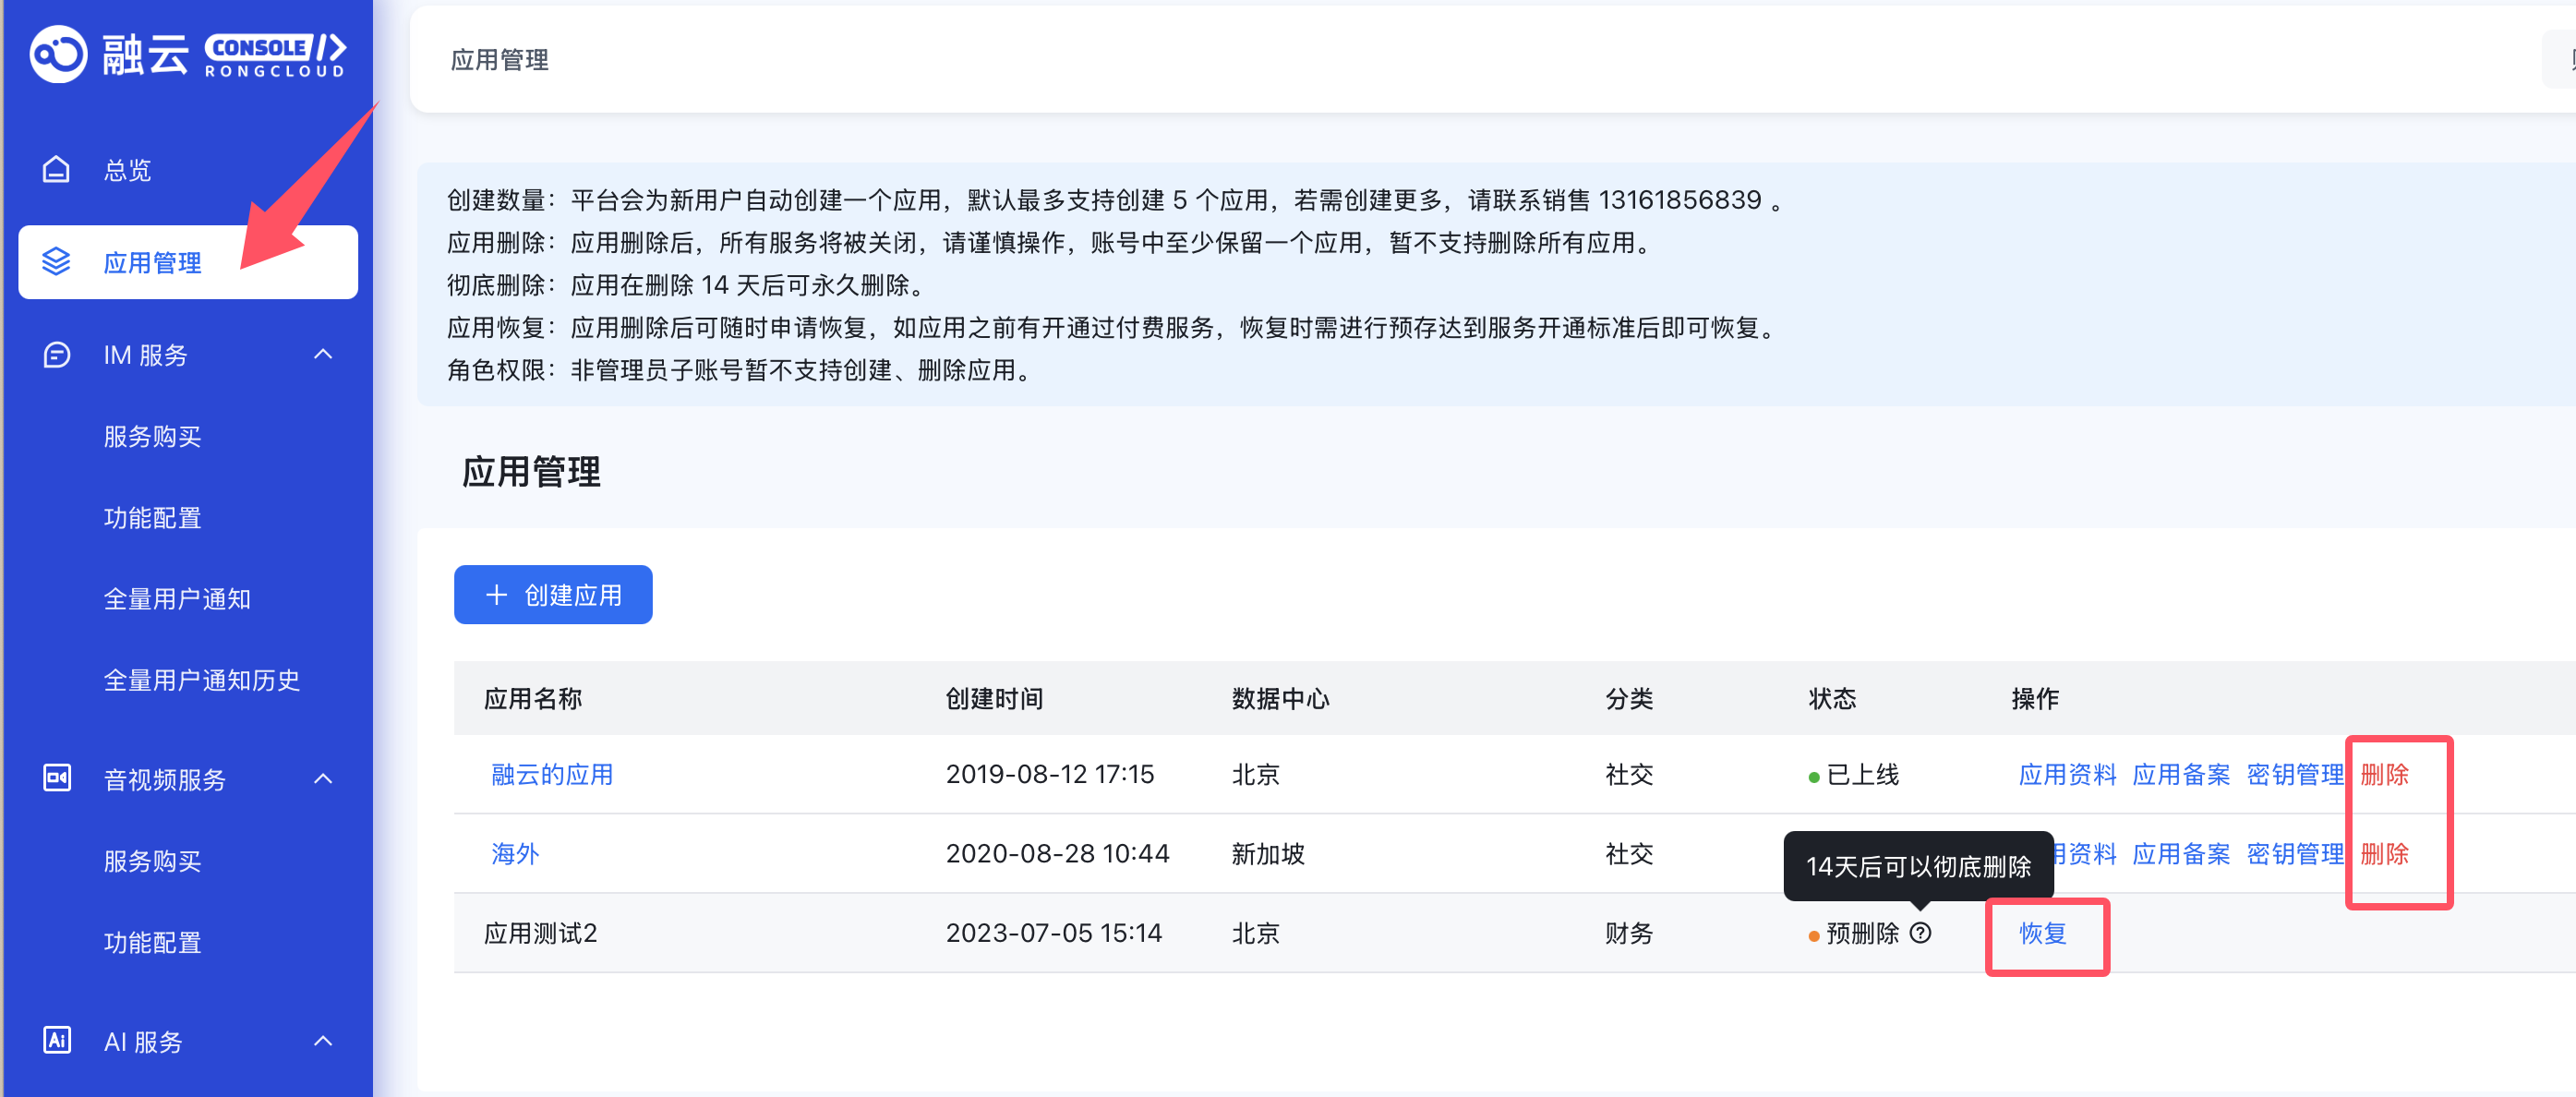Click the video icon for 音视频服务

pos(57,779)
